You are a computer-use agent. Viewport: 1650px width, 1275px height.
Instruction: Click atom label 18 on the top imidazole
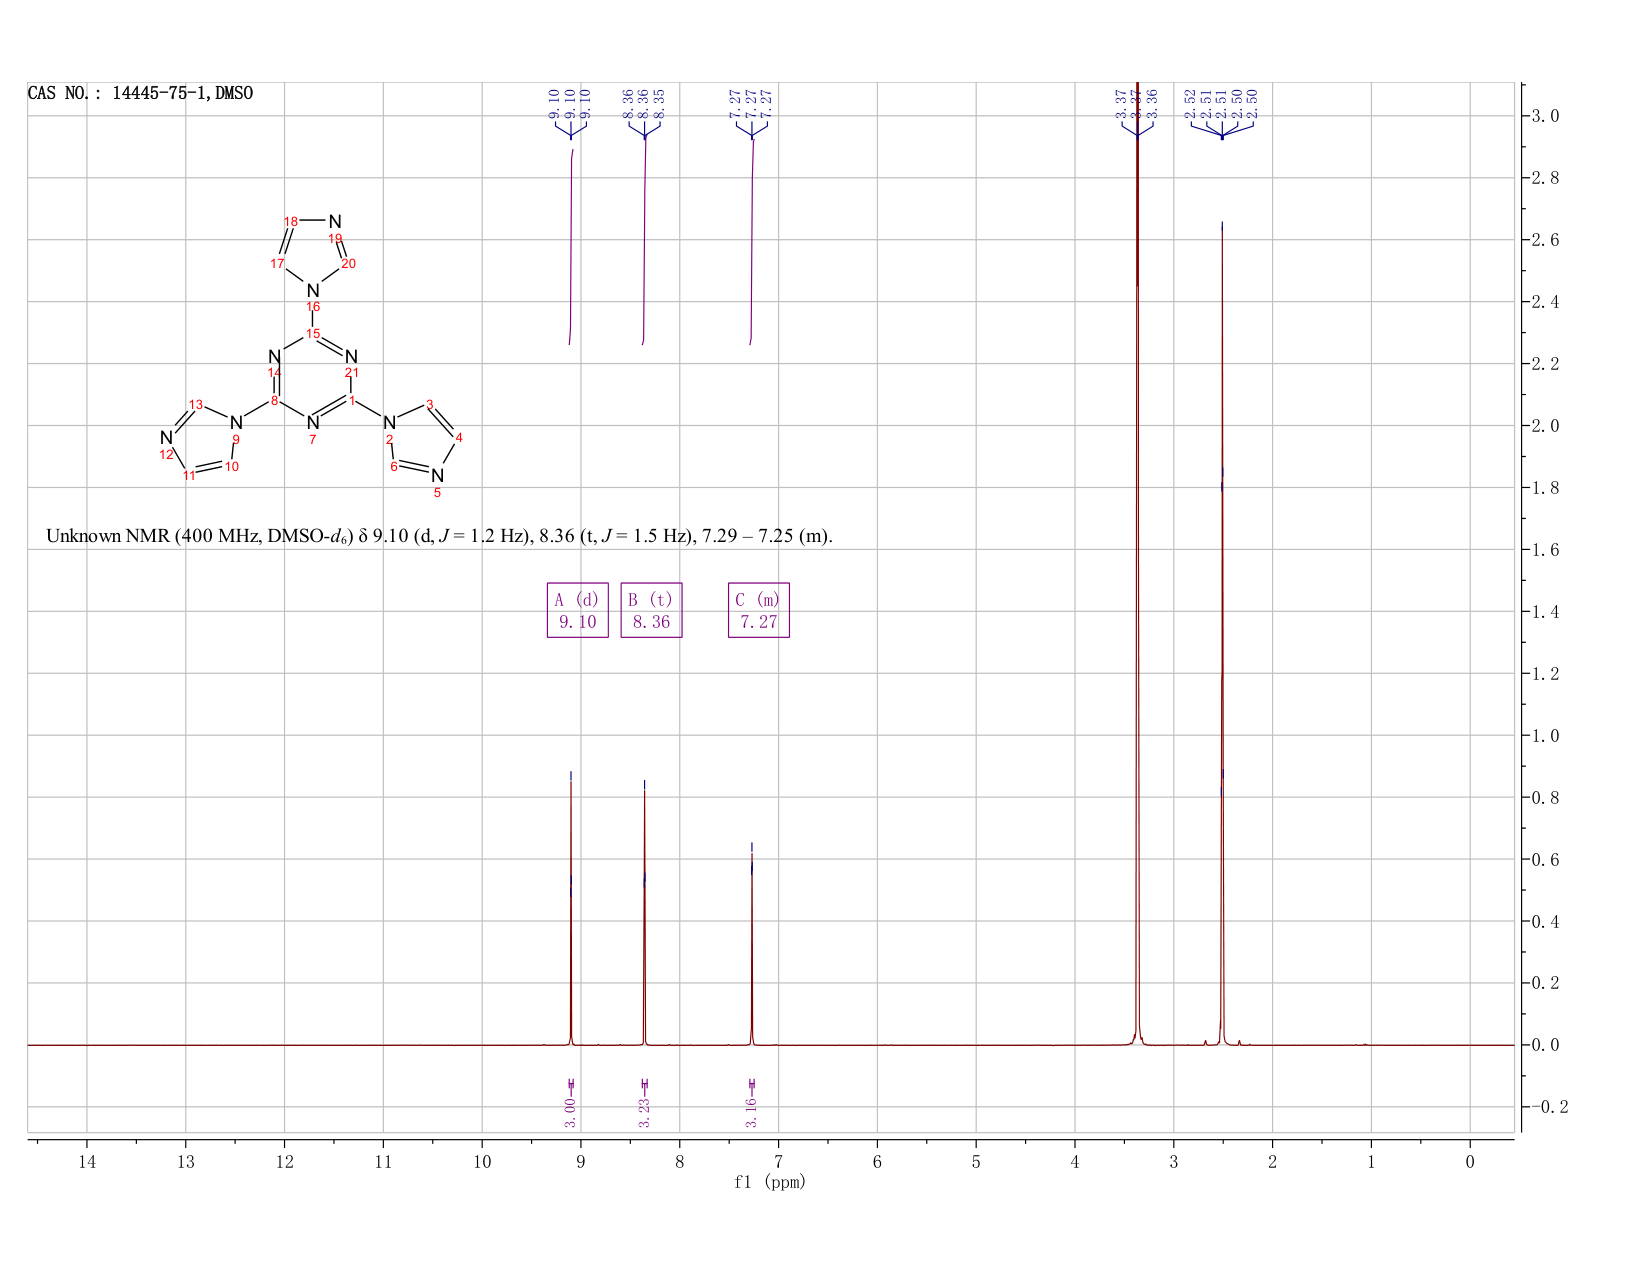tap(291, 221)
